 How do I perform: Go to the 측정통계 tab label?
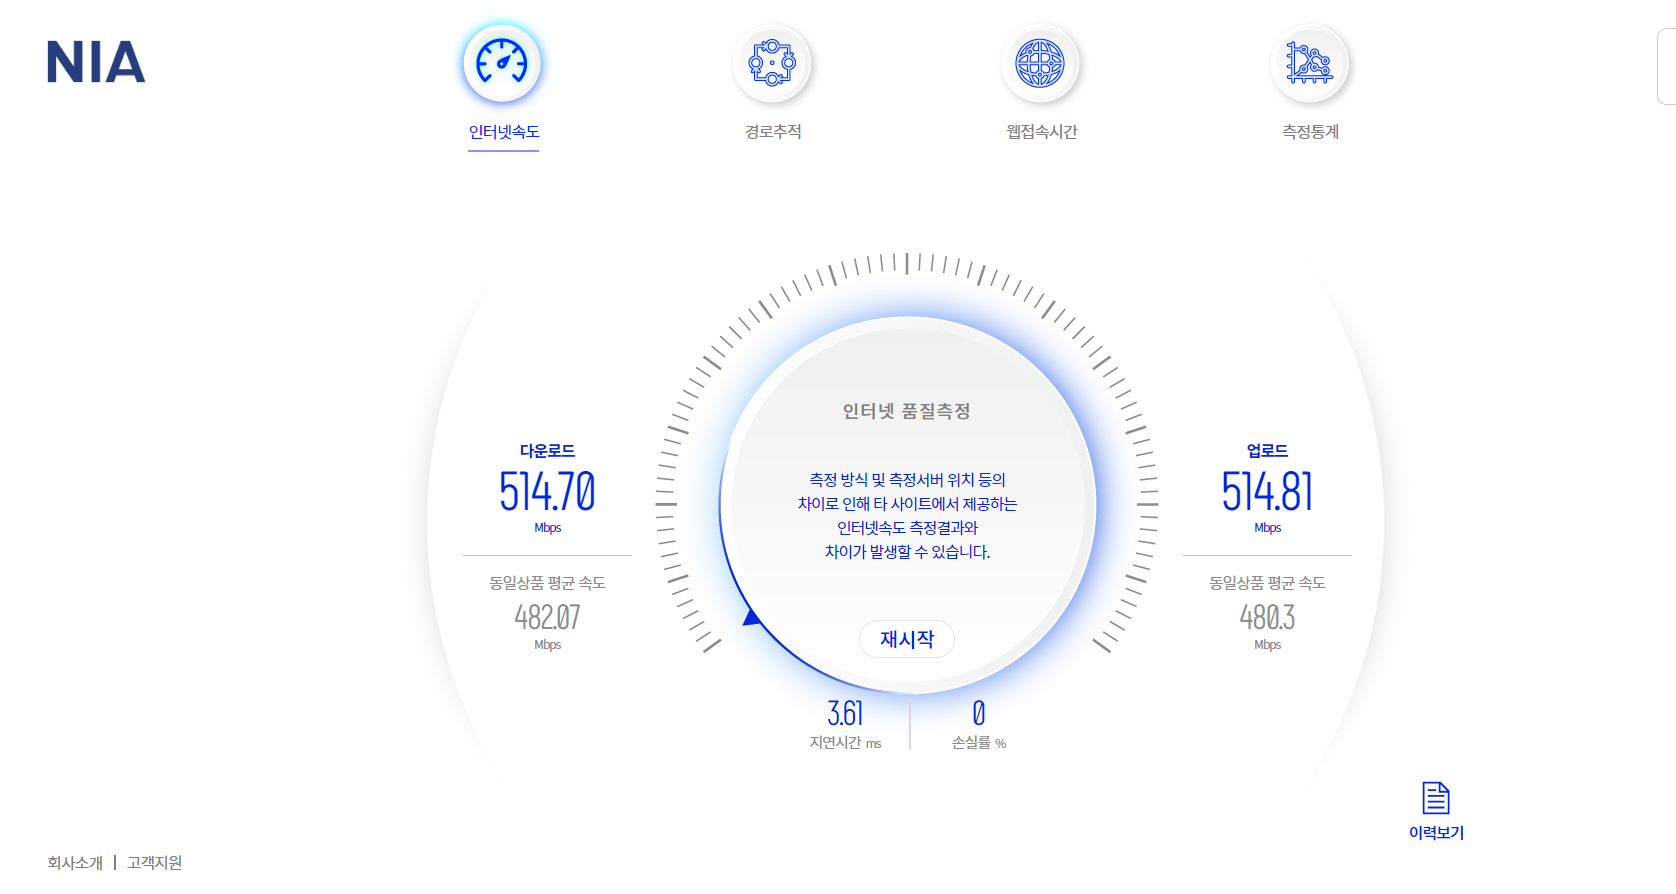1310,132
